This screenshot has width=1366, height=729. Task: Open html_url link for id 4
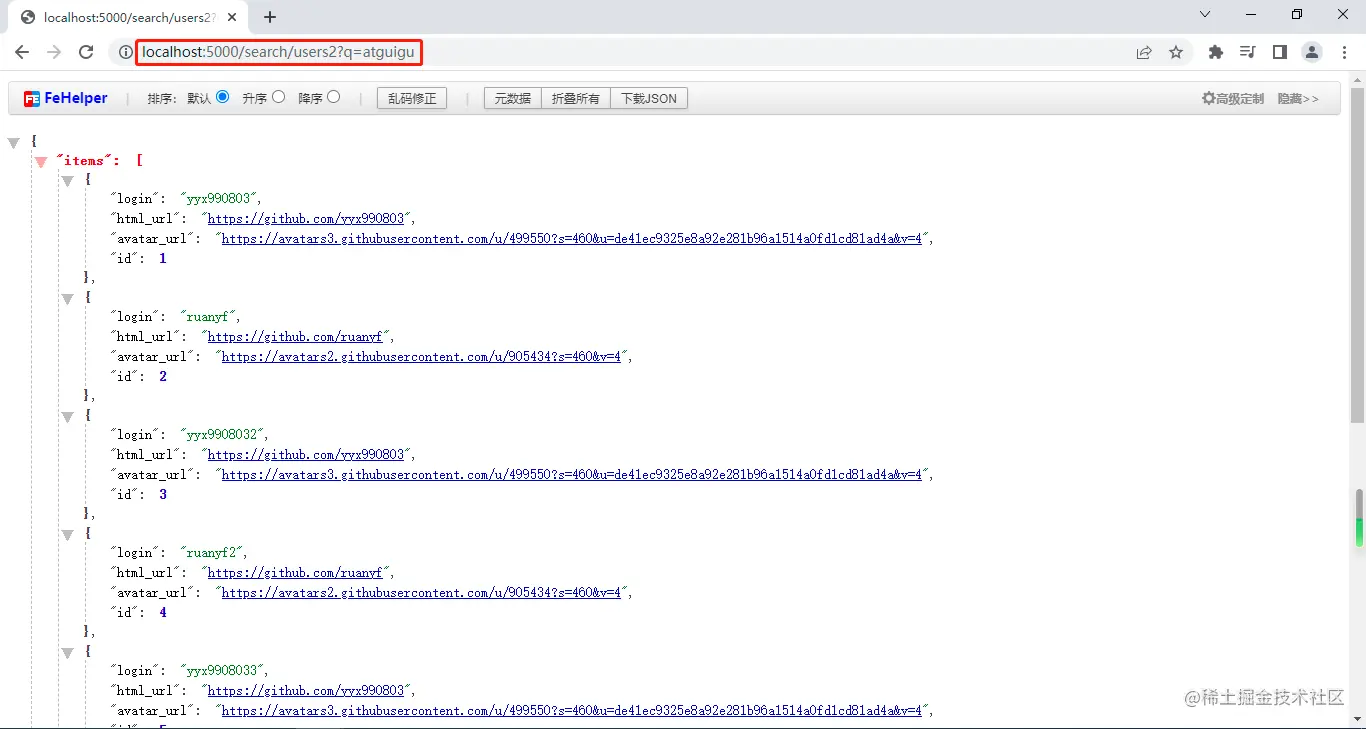(295, 573)
